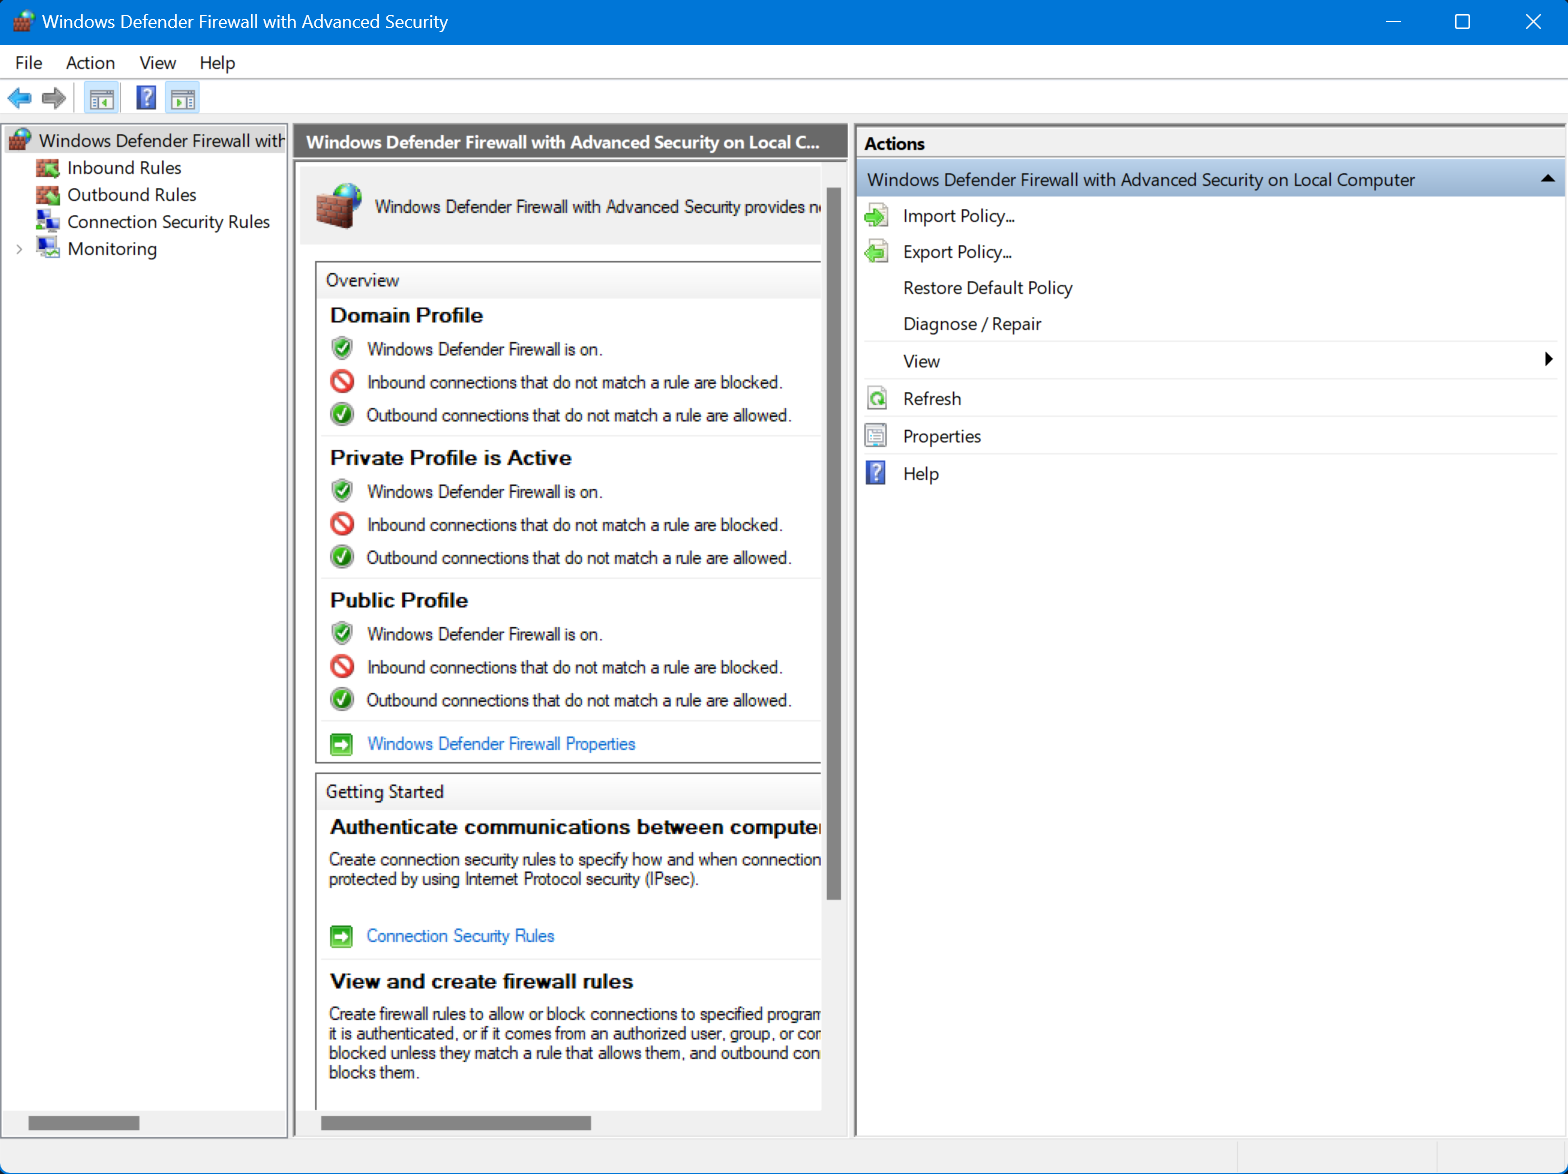Click the Back arrow toolbar icon
1568x1174 pixels.
pyautogui.click(x=19, y=98)
